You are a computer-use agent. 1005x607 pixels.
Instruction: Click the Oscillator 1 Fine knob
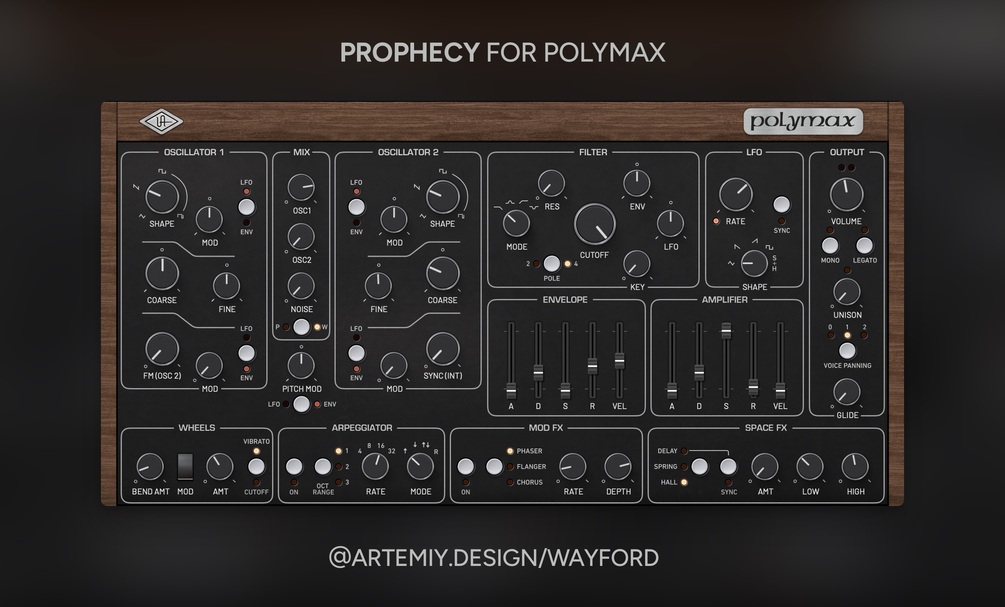click(x=226, y=286)
